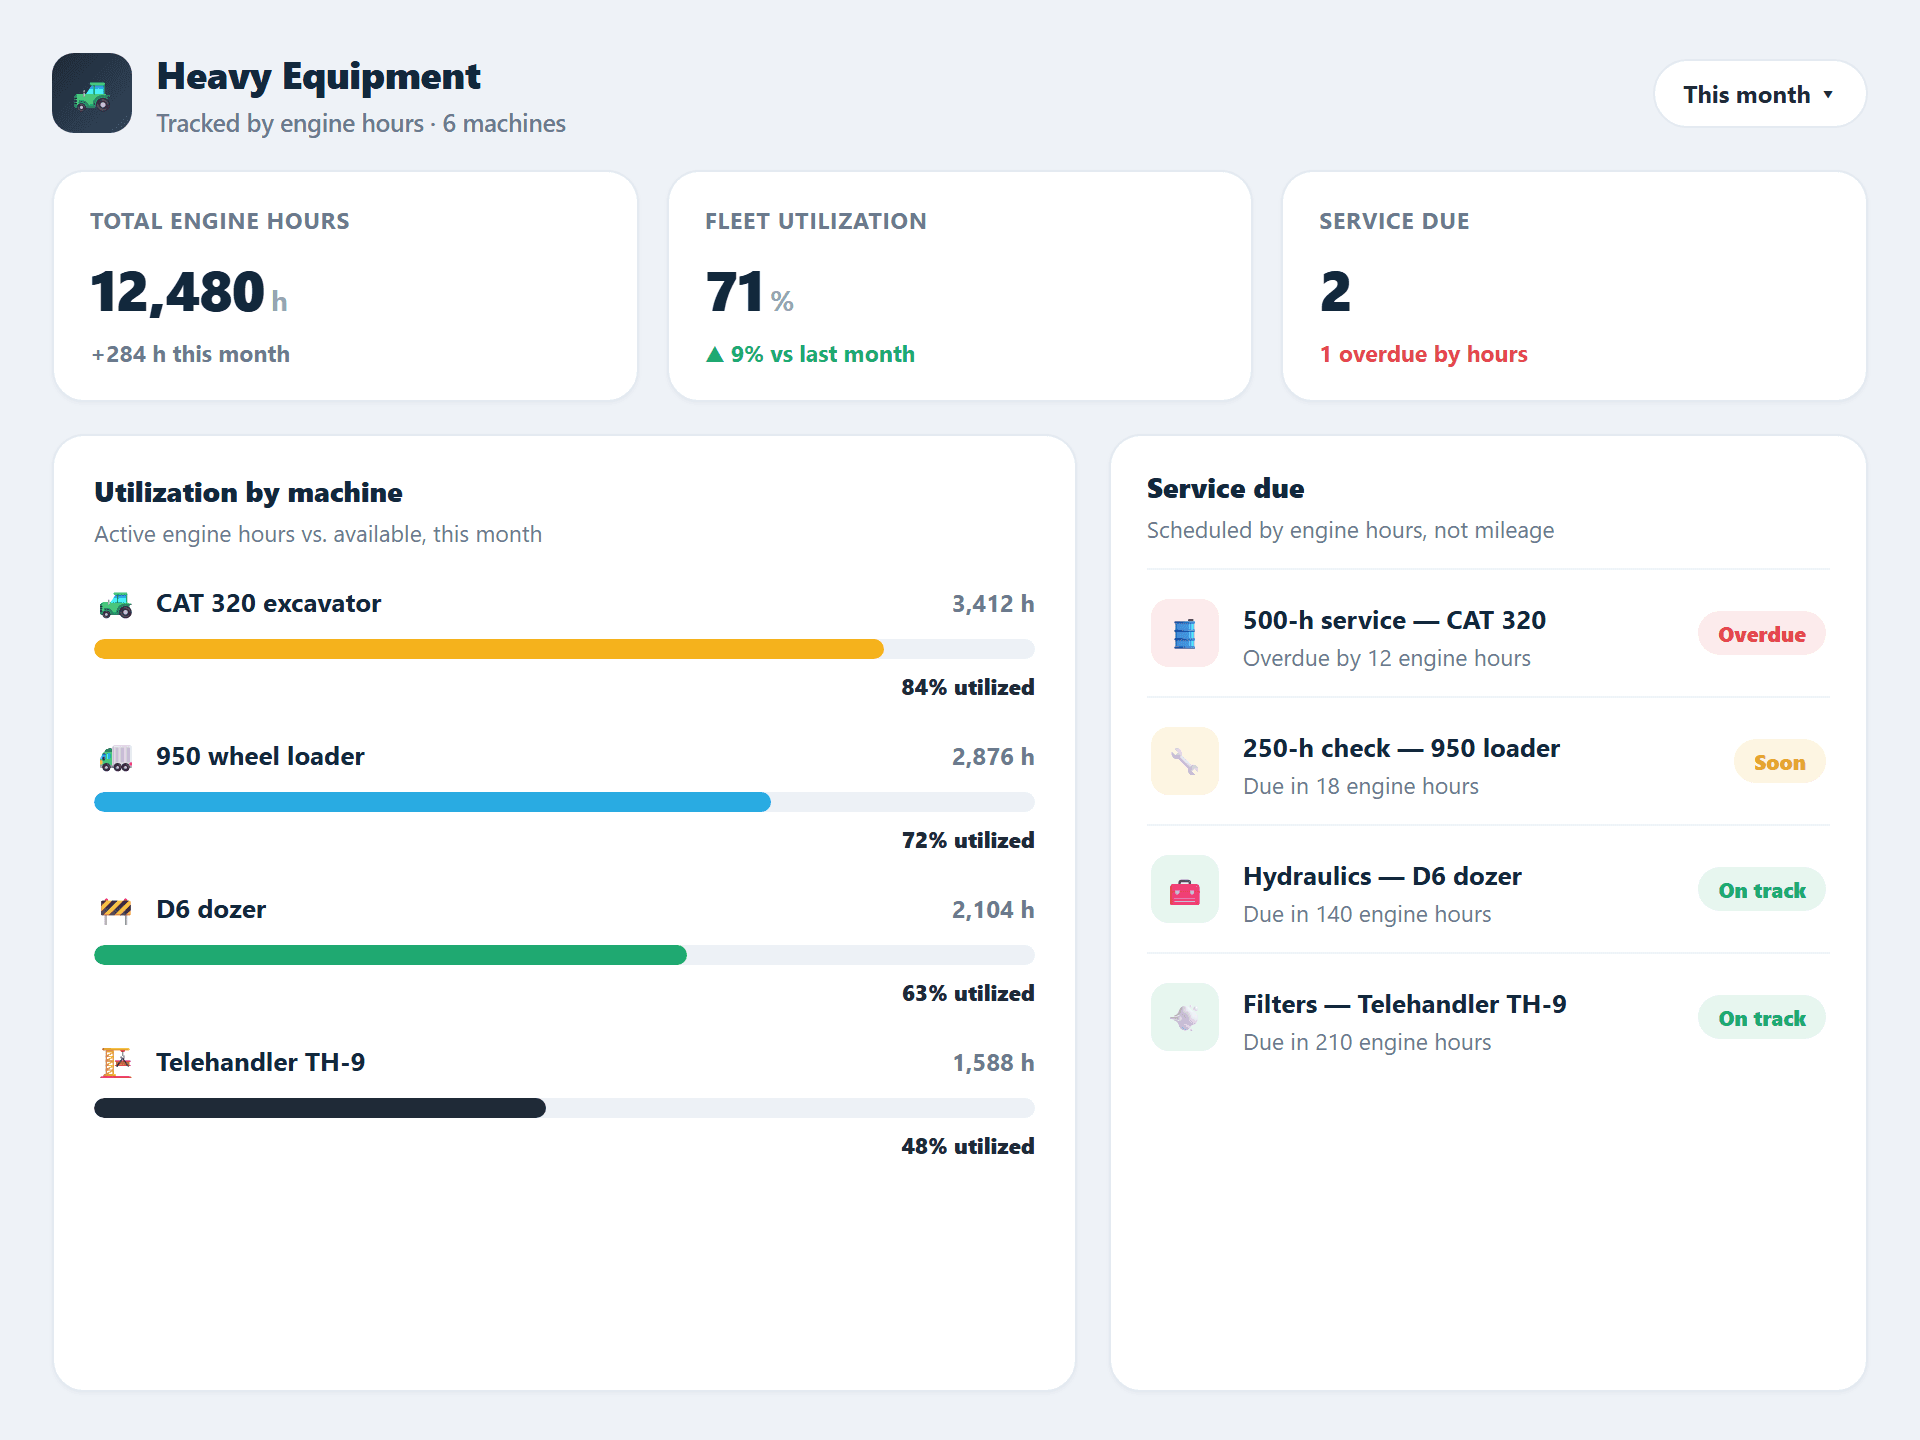Click the +284 h this month text
The height and width of the screenshot is (1440, 1920).
pos(190,354)
